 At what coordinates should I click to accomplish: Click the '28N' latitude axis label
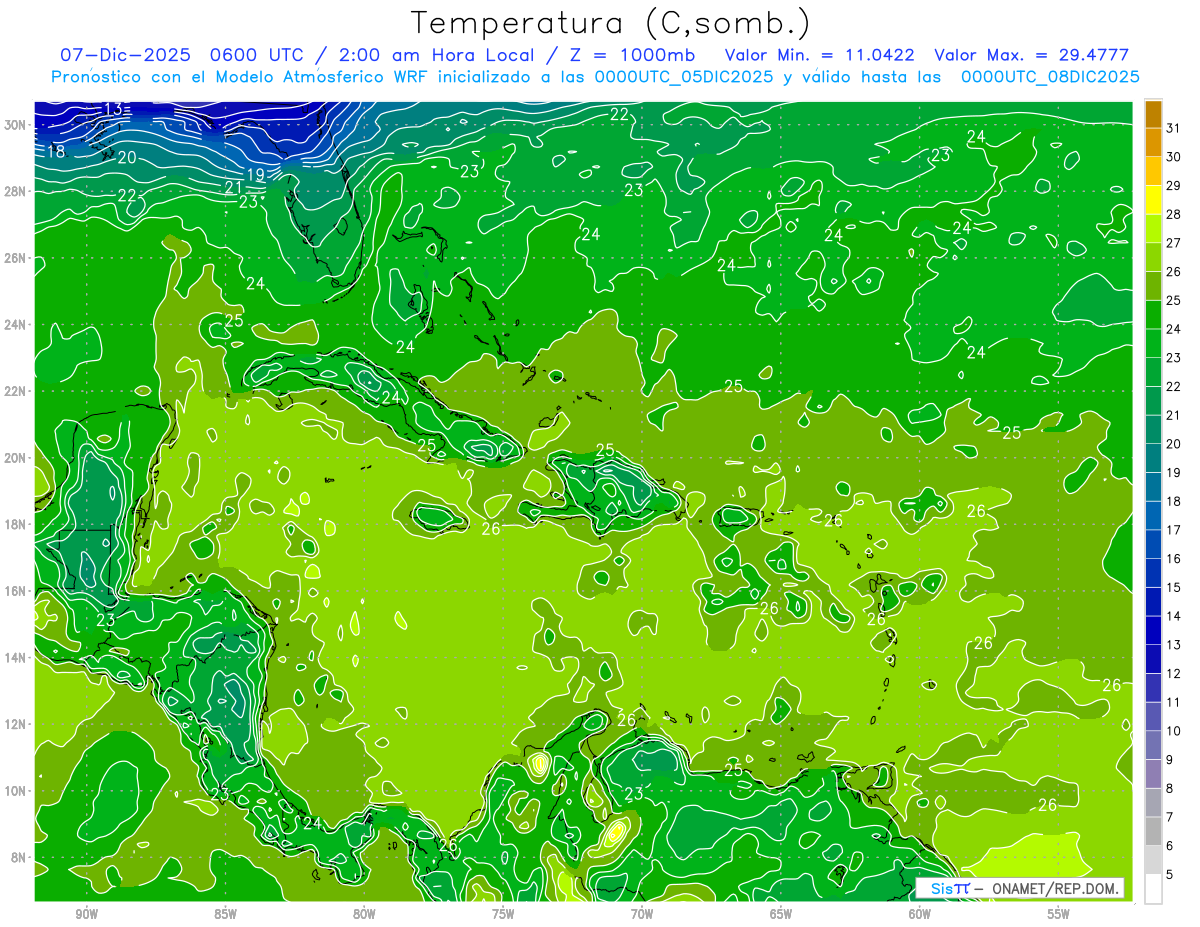point(17,191)
